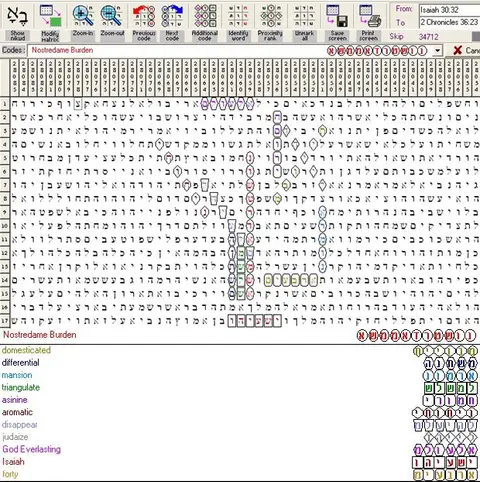
Task: Click the red X Cancel button
Action: click(x=466, y=50)
